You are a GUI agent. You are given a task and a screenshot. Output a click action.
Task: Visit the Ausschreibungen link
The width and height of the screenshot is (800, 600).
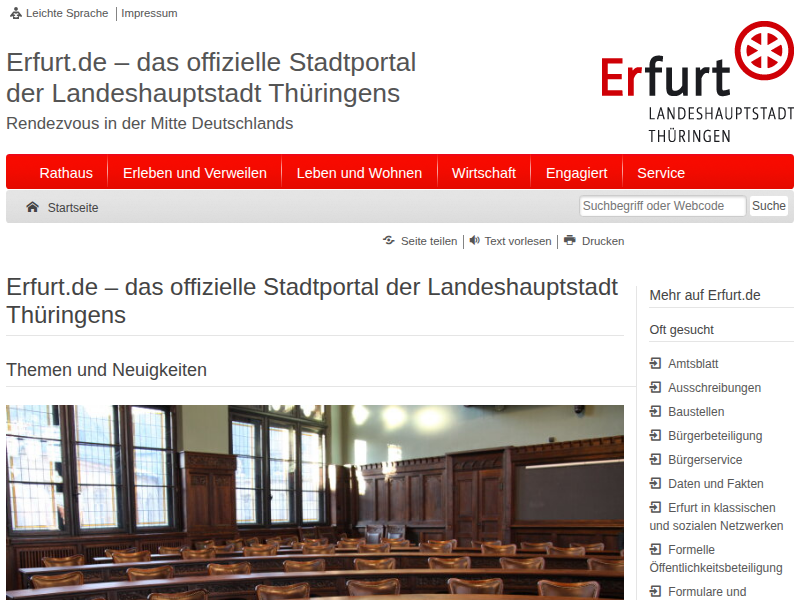point(714,388)
